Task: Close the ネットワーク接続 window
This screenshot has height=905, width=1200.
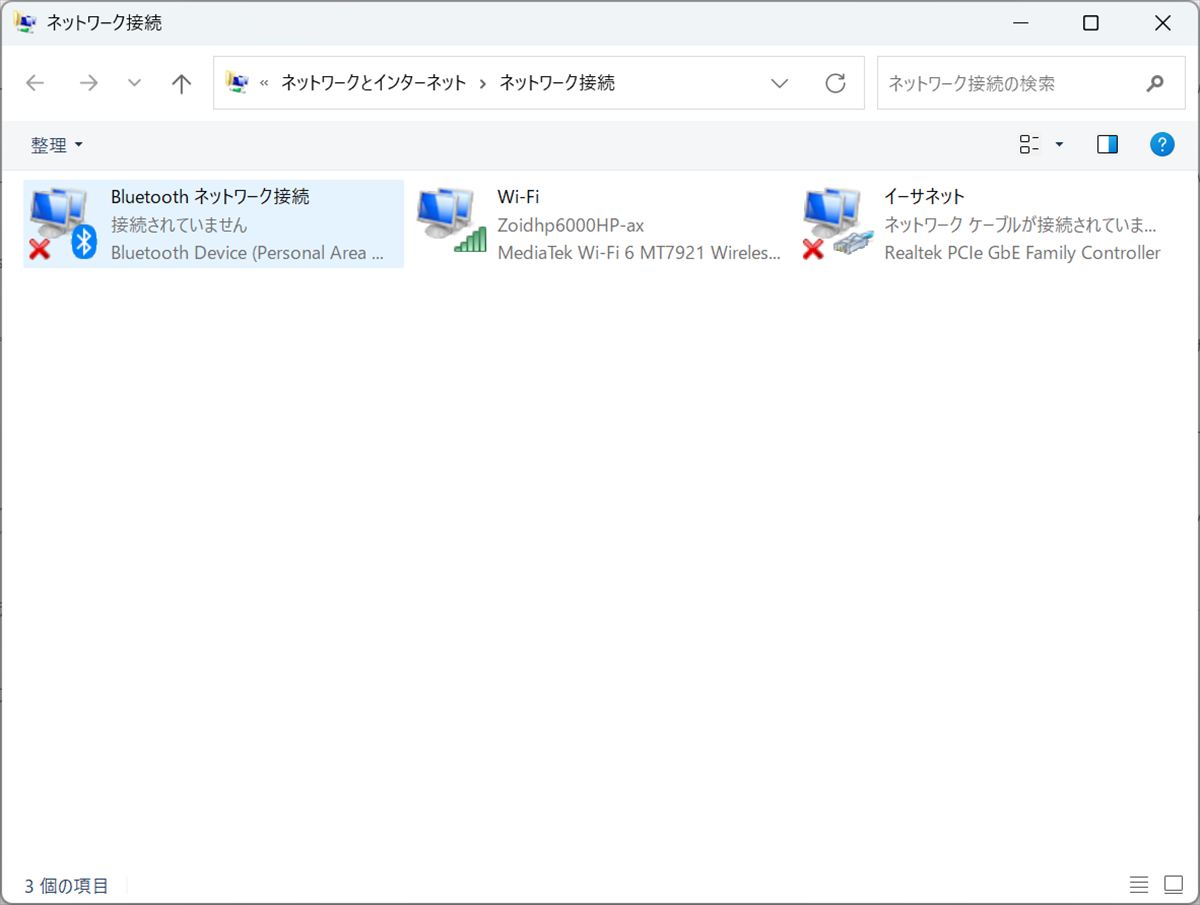Action: click(x=1162, y=23)
